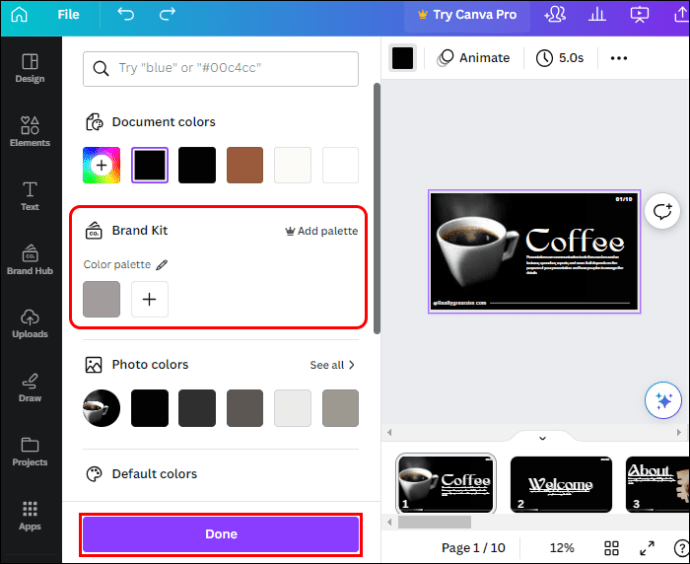Viewport: 690px width, 564px height.
Task: Click the Default colors palette icon
Action: coord(94,474)
